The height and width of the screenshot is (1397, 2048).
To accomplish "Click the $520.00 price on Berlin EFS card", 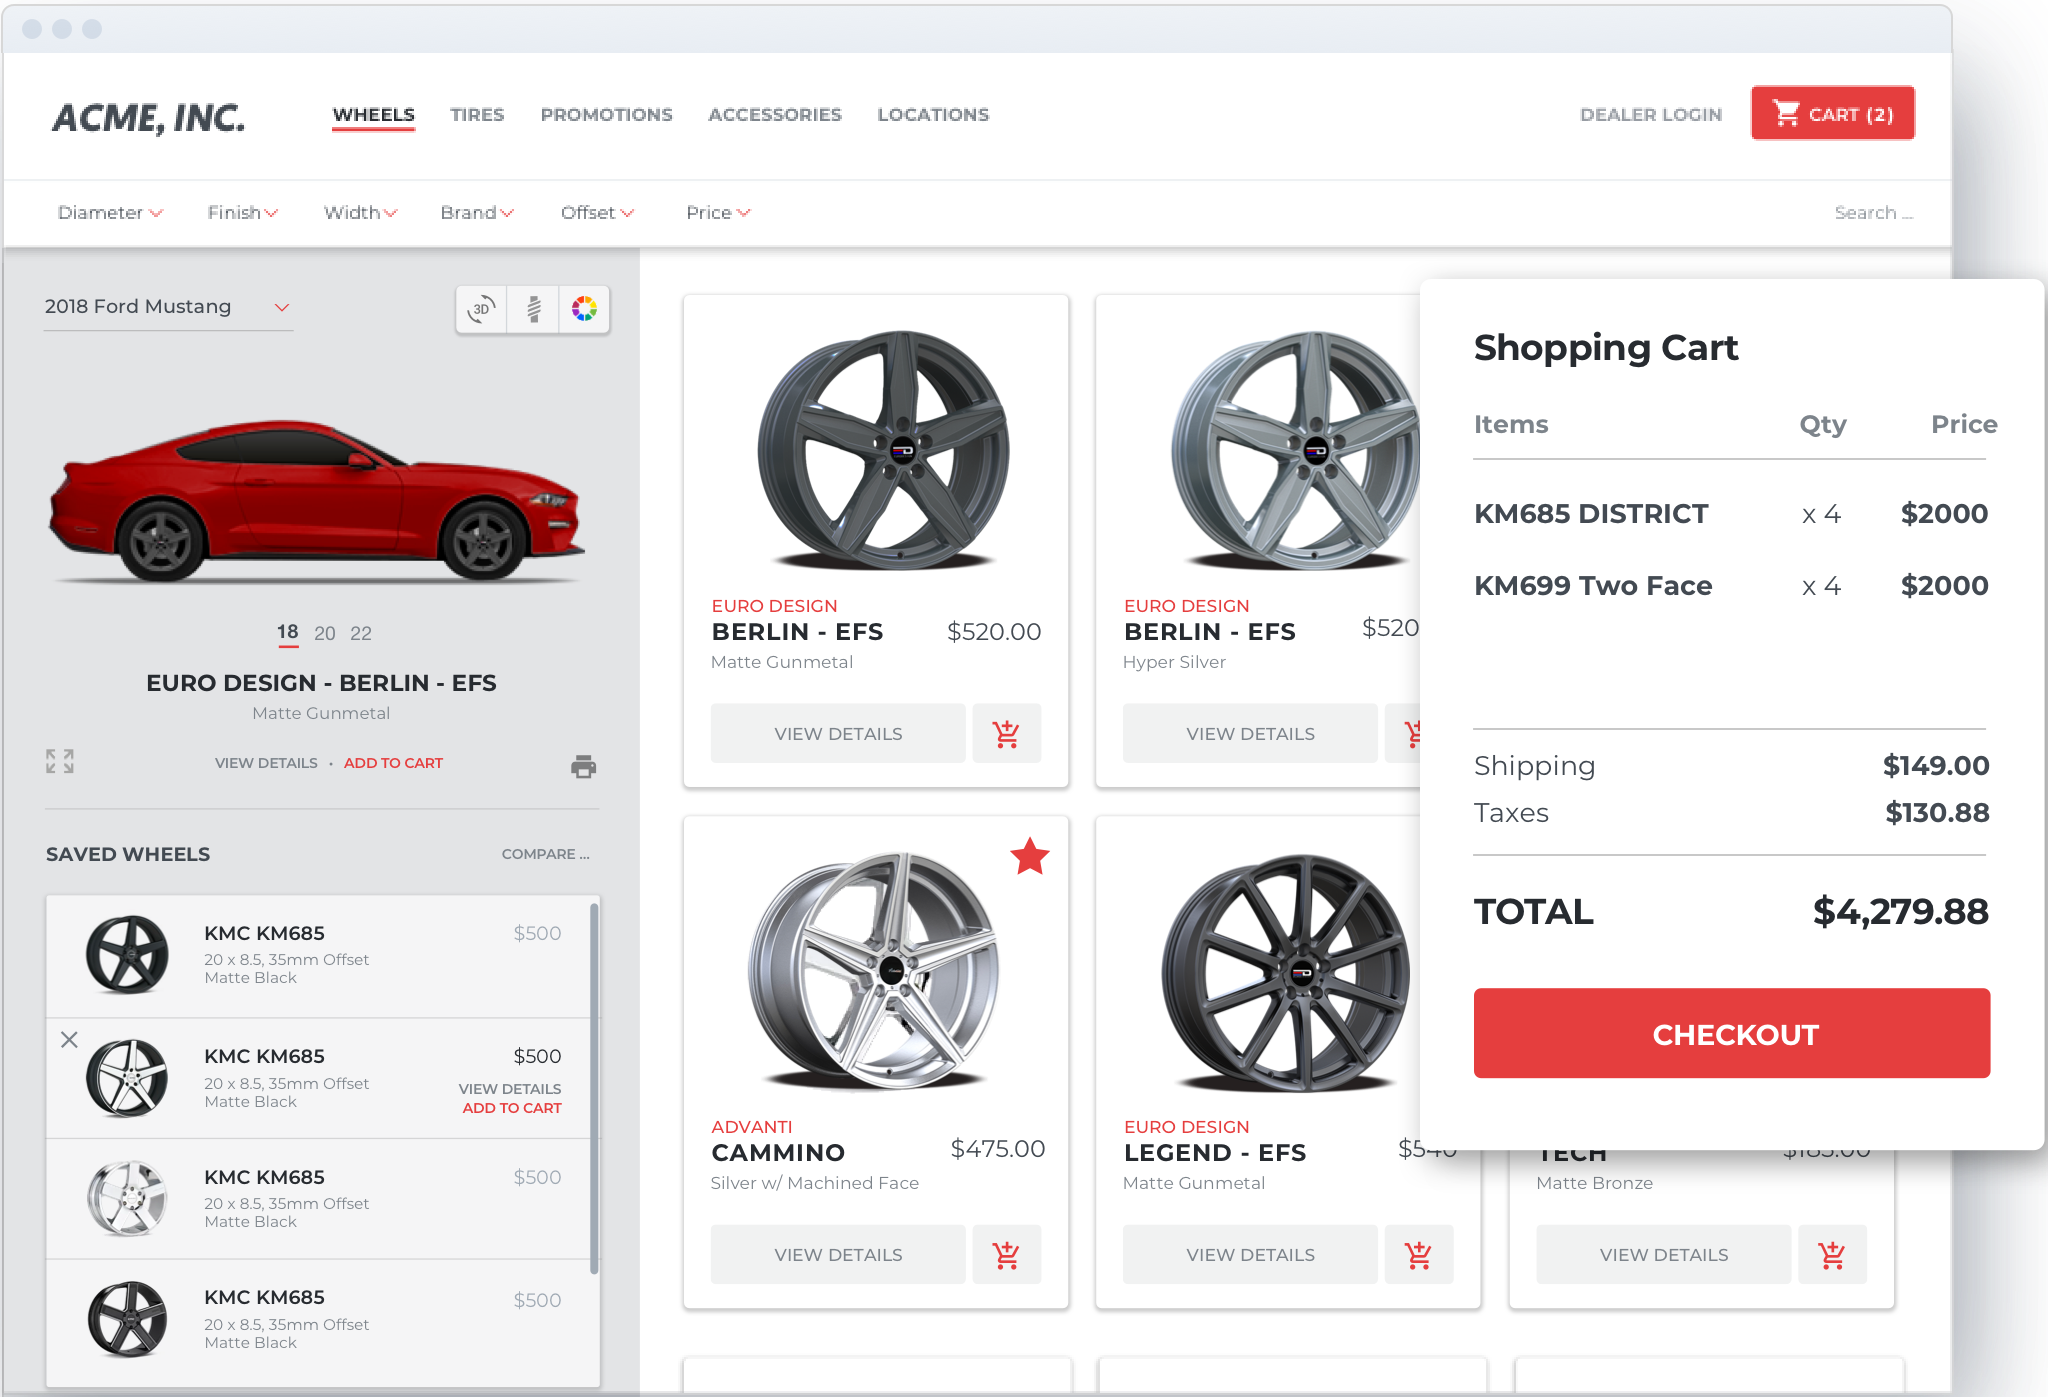I will coord(994,632).
